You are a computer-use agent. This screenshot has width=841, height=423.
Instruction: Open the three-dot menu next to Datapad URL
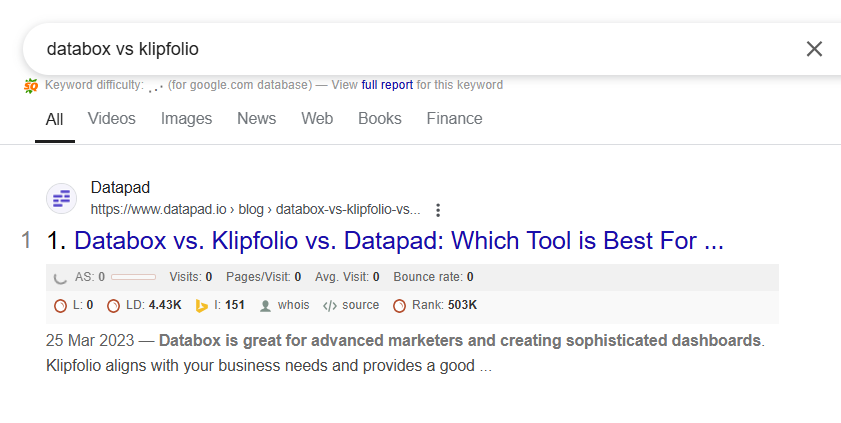(x=438, y=210)
